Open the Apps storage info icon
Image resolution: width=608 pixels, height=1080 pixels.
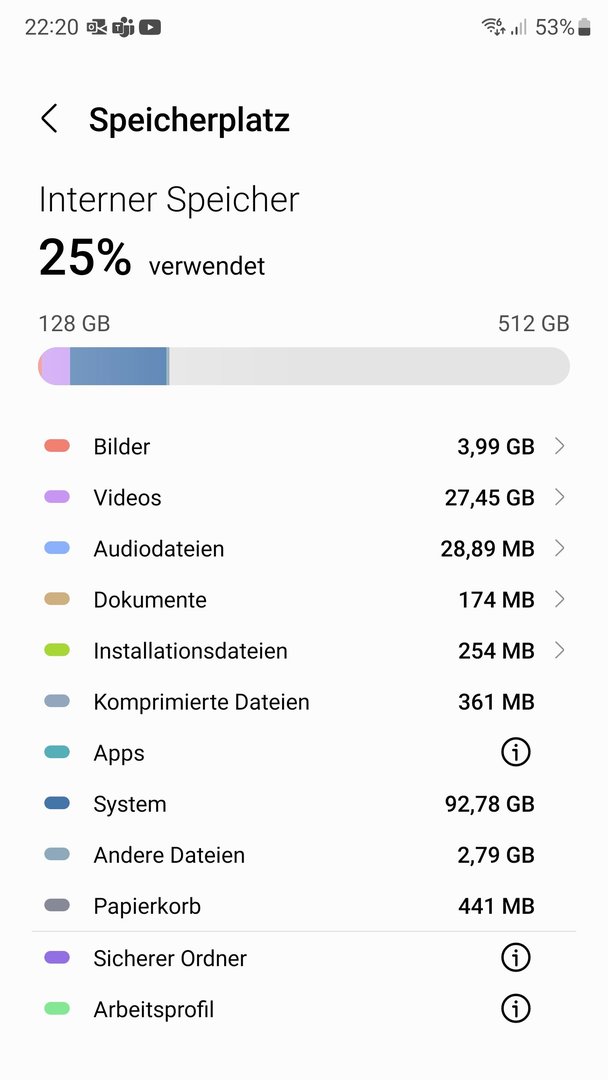[x=515, y=753]
